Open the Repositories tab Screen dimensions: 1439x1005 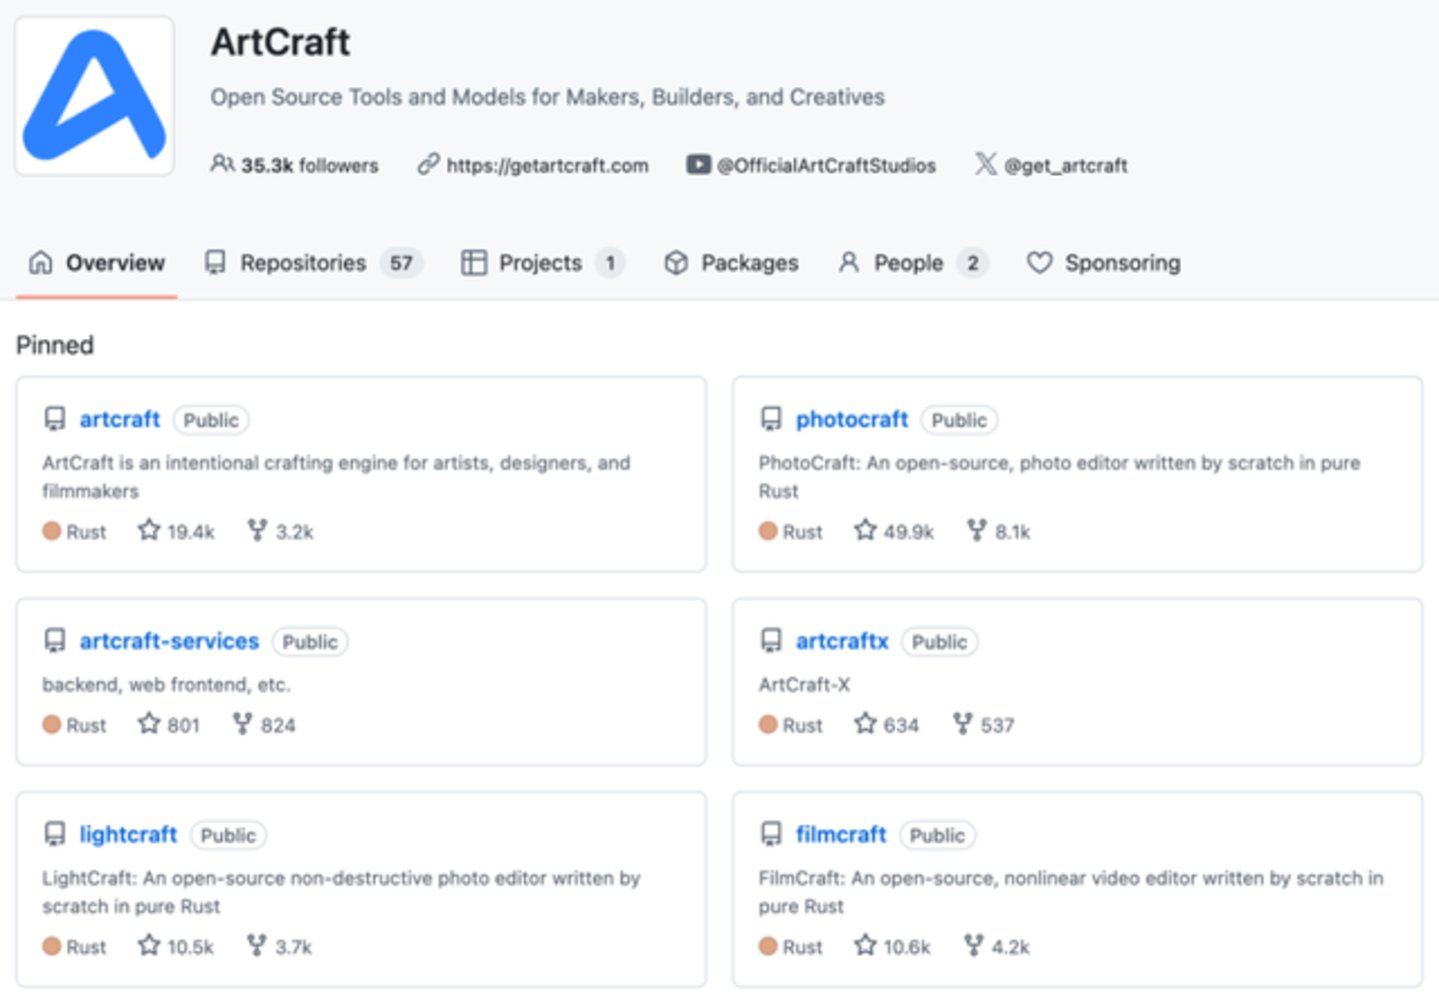[313, 263]
